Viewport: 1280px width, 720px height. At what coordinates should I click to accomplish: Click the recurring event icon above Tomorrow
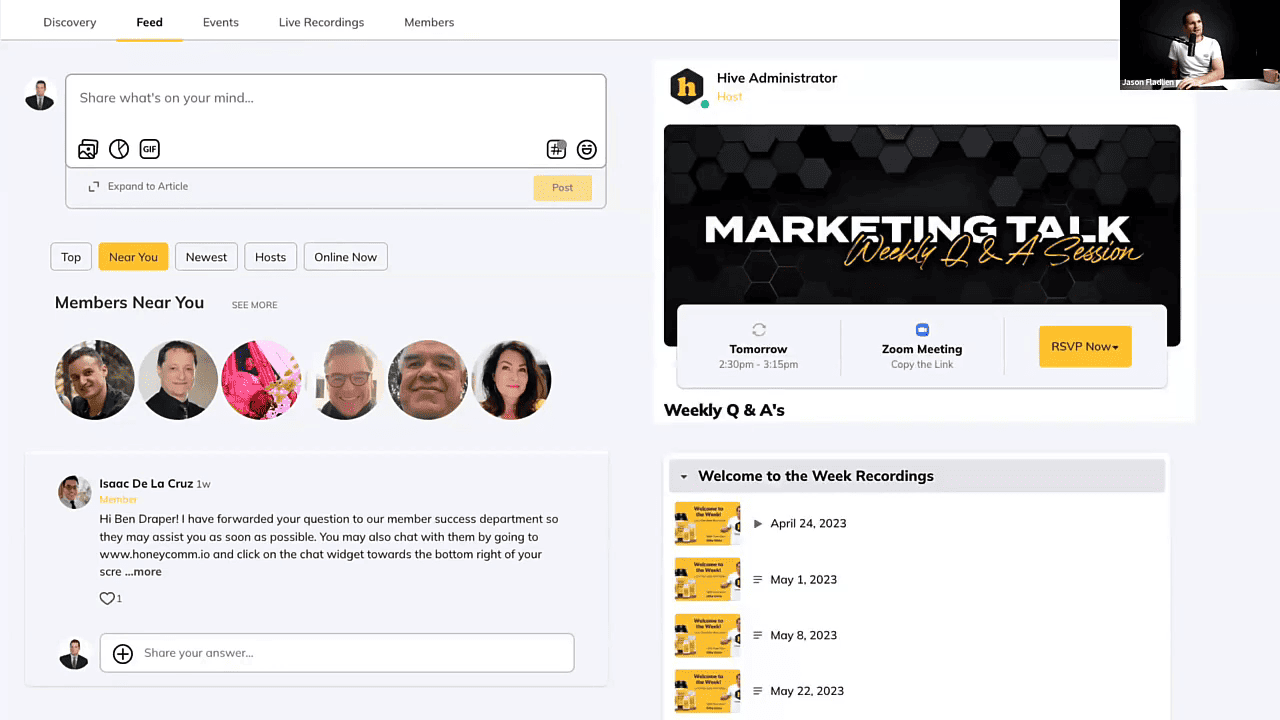(x=759, y=330)
